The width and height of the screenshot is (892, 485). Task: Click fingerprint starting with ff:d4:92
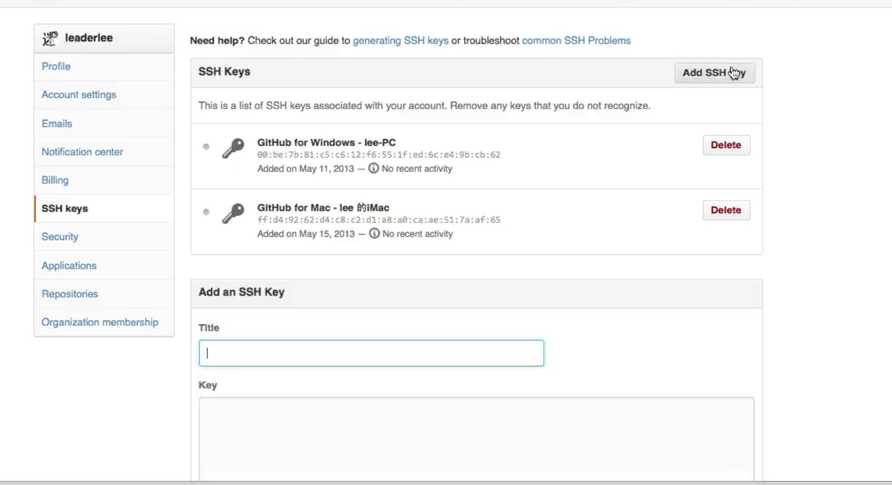(379, 220)
